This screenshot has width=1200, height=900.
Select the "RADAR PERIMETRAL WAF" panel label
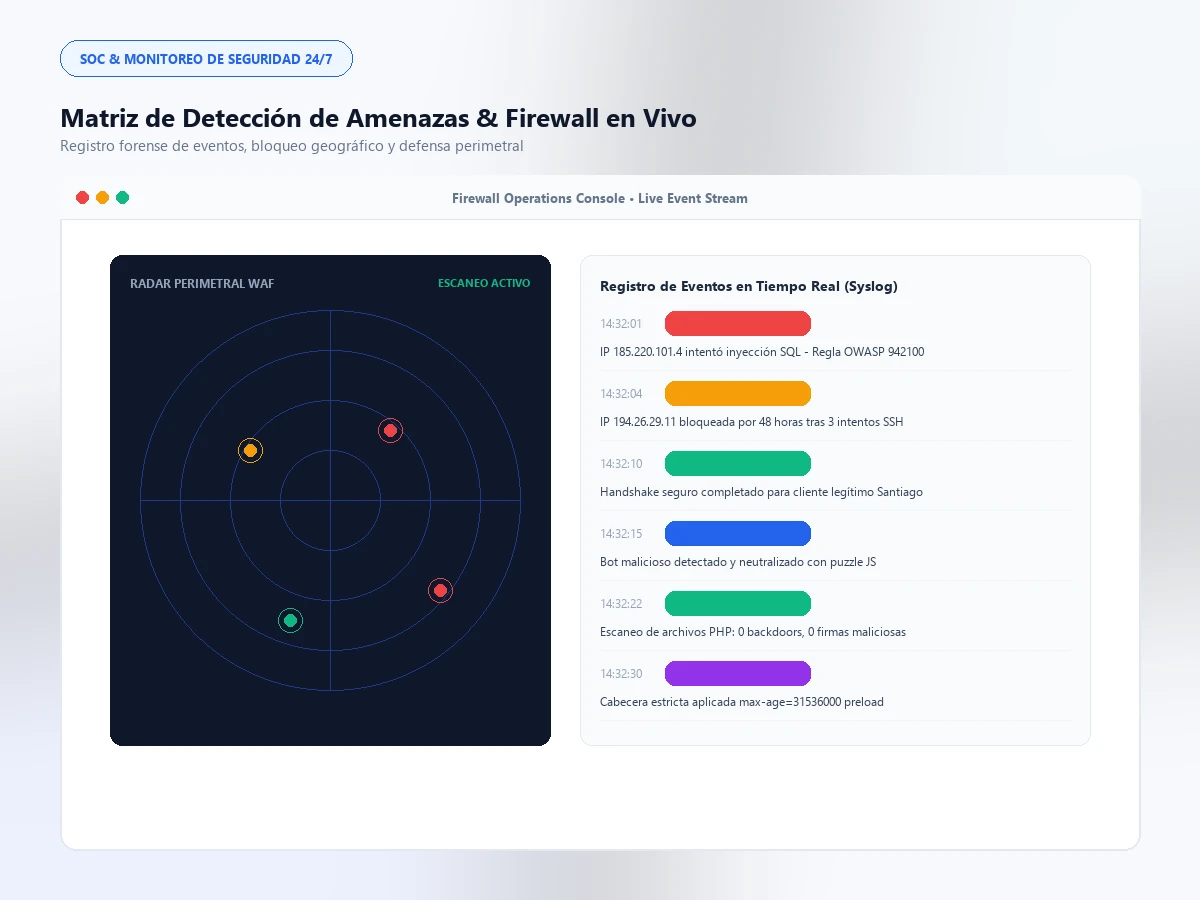(202, 284)
